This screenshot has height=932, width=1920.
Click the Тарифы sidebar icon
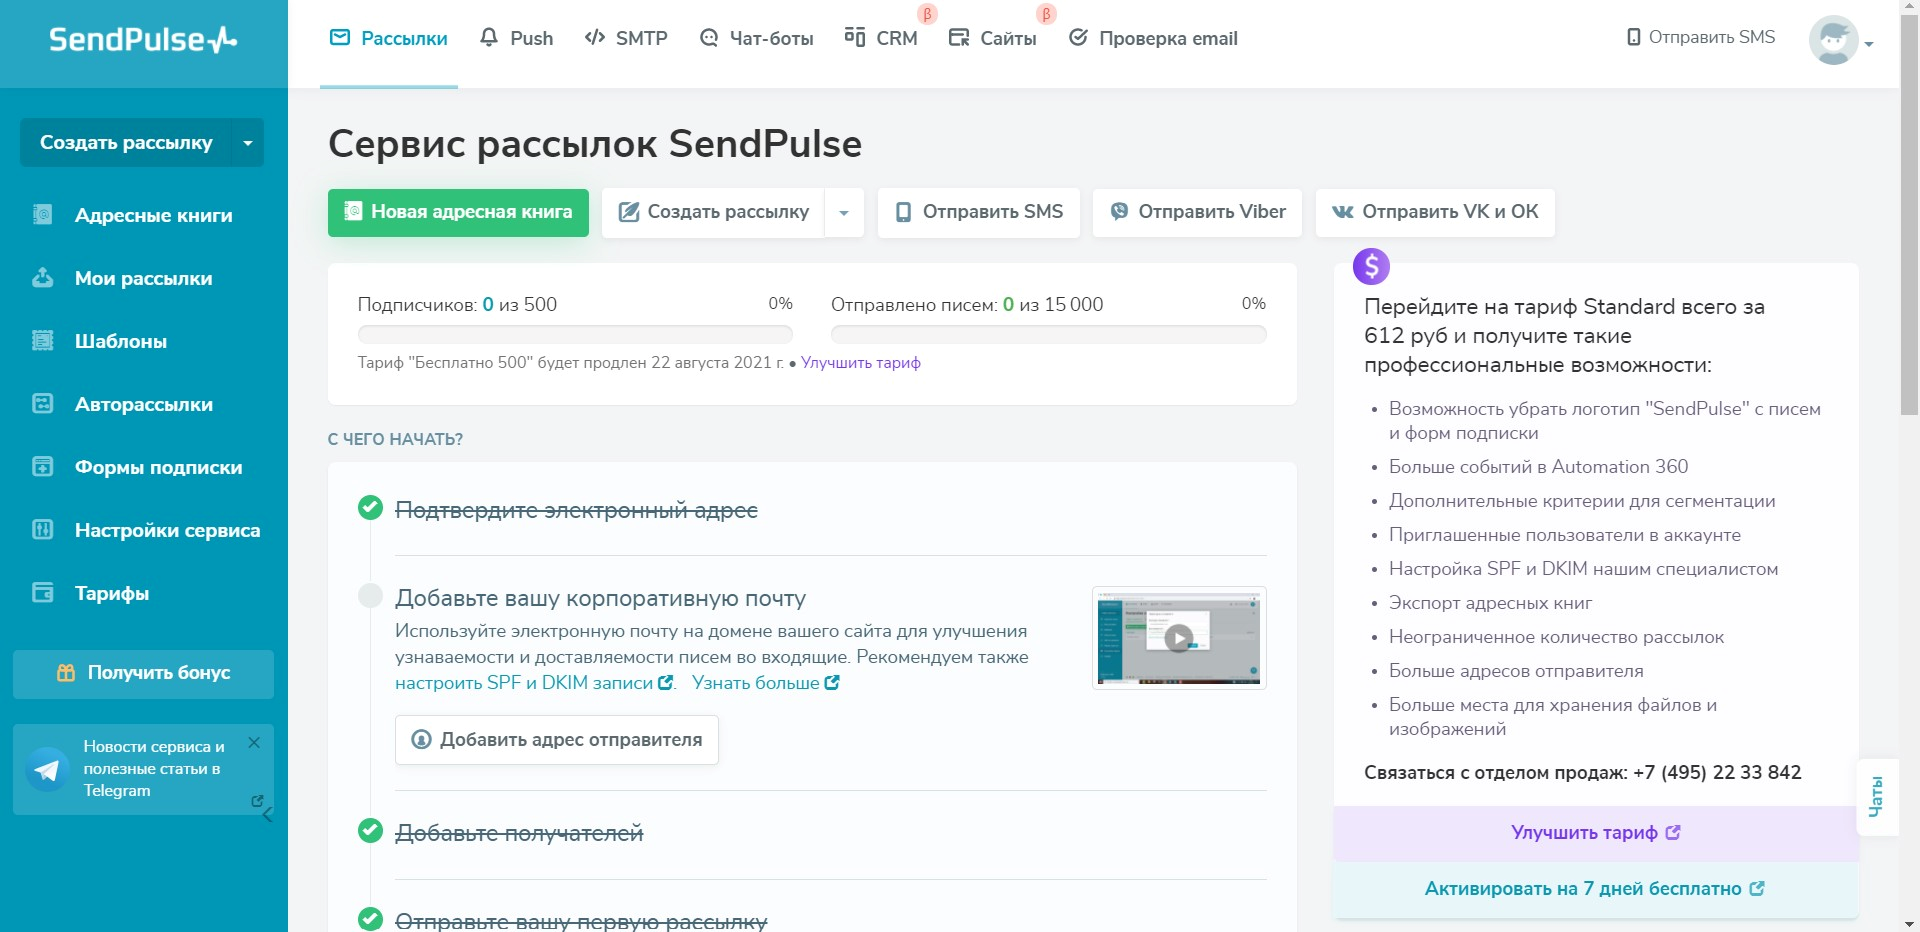click(x=43, y=593)
